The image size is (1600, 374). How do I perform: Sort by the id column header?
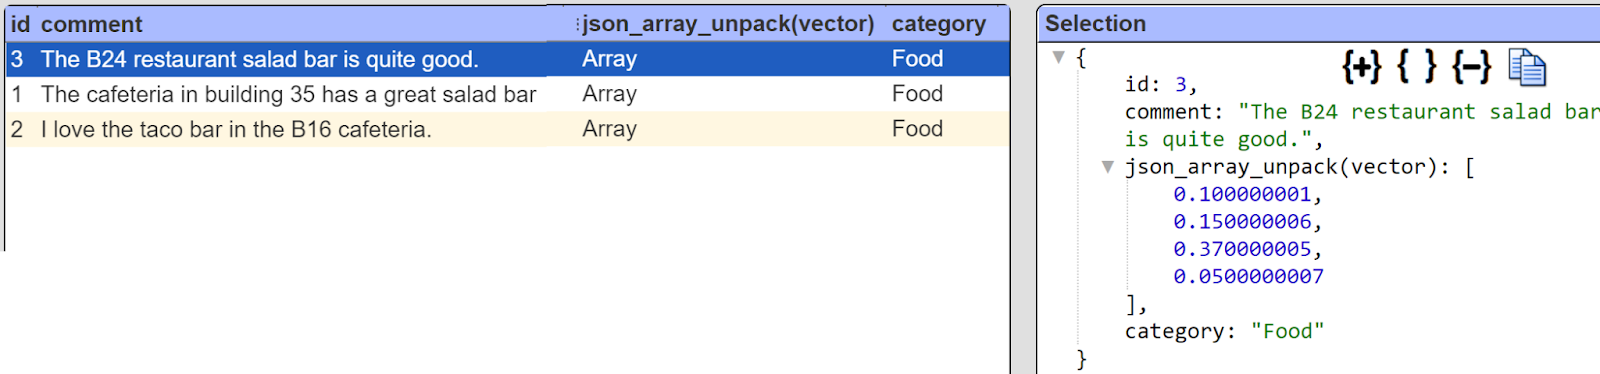20,24
